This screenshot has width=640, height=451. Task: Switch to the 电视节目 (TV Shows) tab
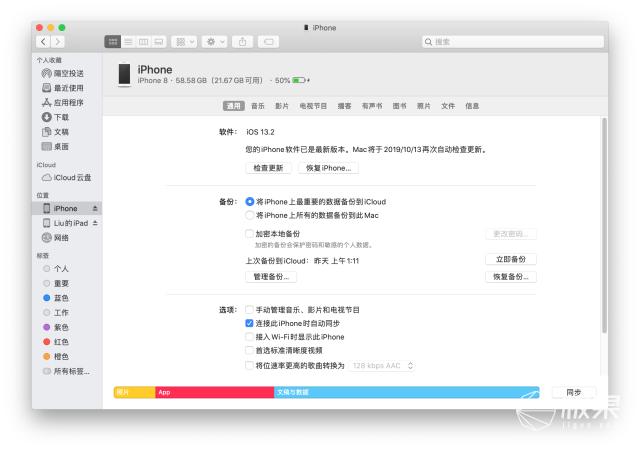pyautogui.click(x=313, y=106)
